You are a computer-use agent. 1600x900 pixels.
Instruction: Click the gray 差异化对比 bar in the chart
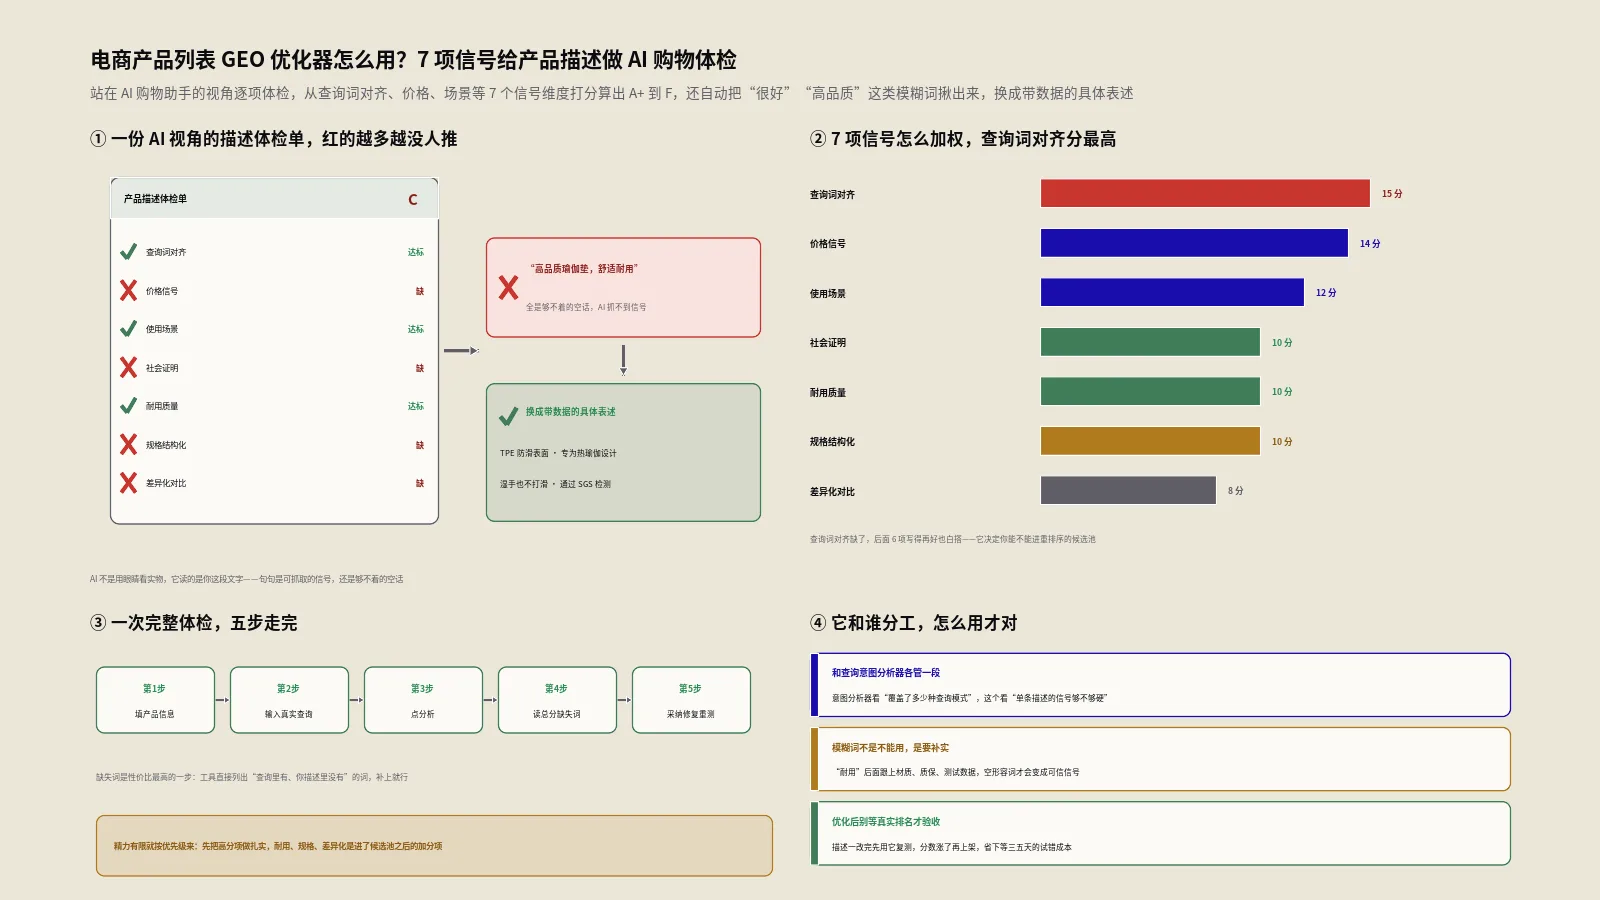click(x=1128, y=490)
